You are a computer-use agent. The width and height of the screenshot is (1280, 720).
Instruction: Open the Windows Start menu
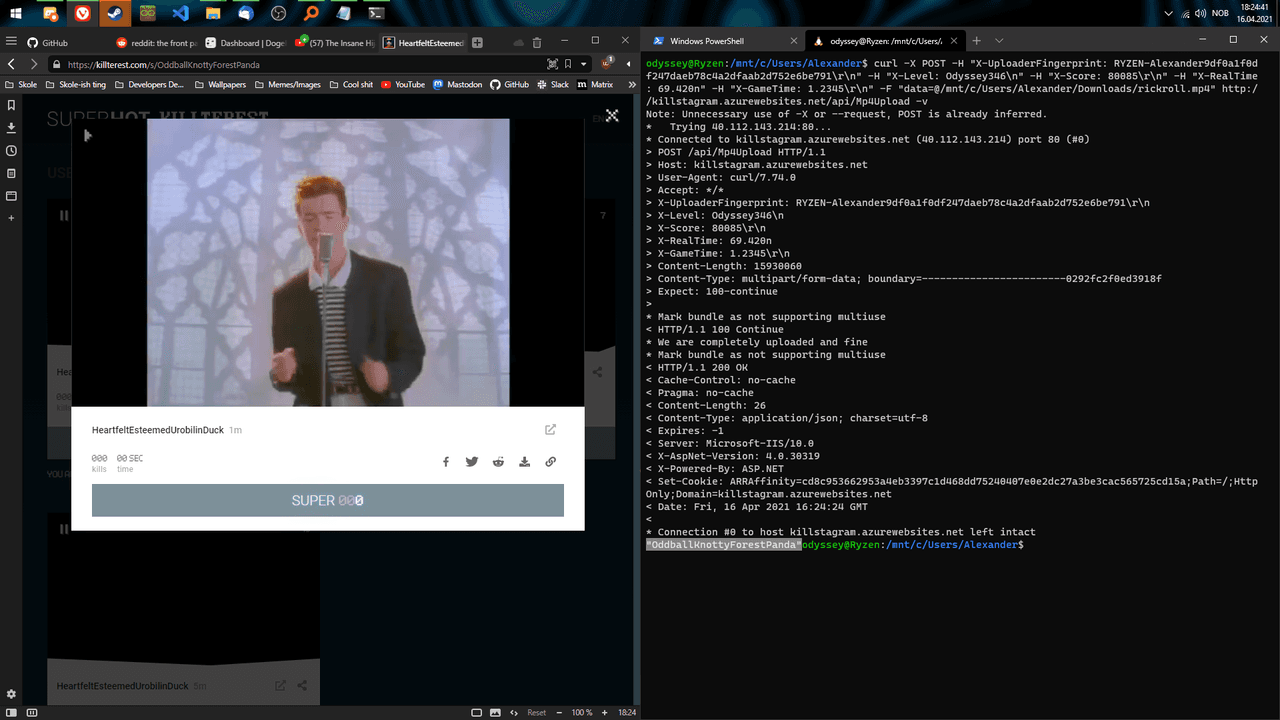pyautogui.click(x=16, y=14)
